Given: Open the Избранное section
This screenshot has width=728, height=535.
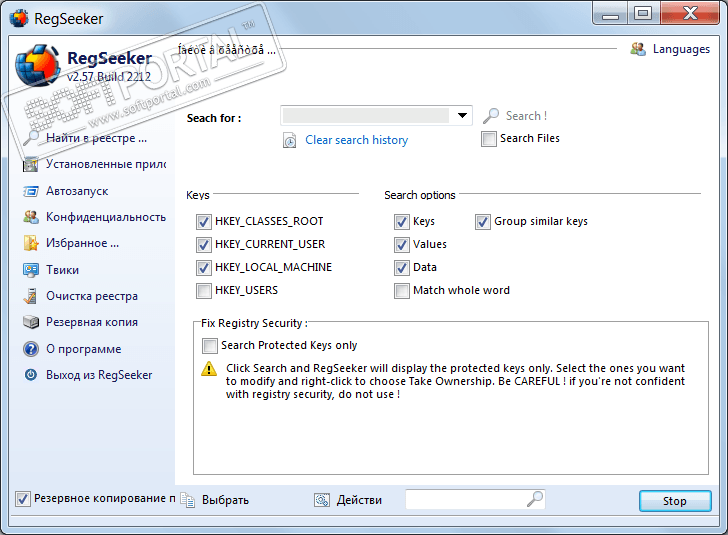Looking at the screenshot, I should [82, 243].
